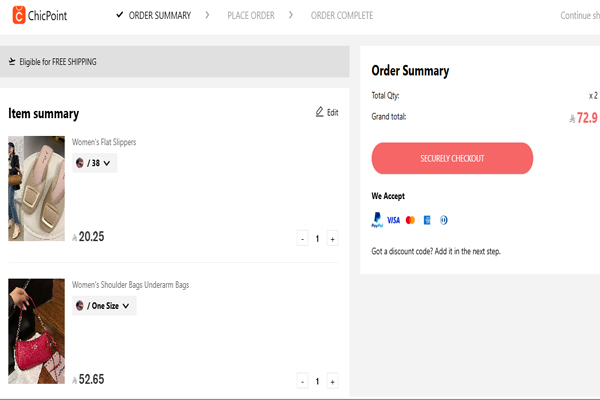Click the Diners Club card icon
The width and height of the screenshot is (600, 400).
tap(443, 219)
